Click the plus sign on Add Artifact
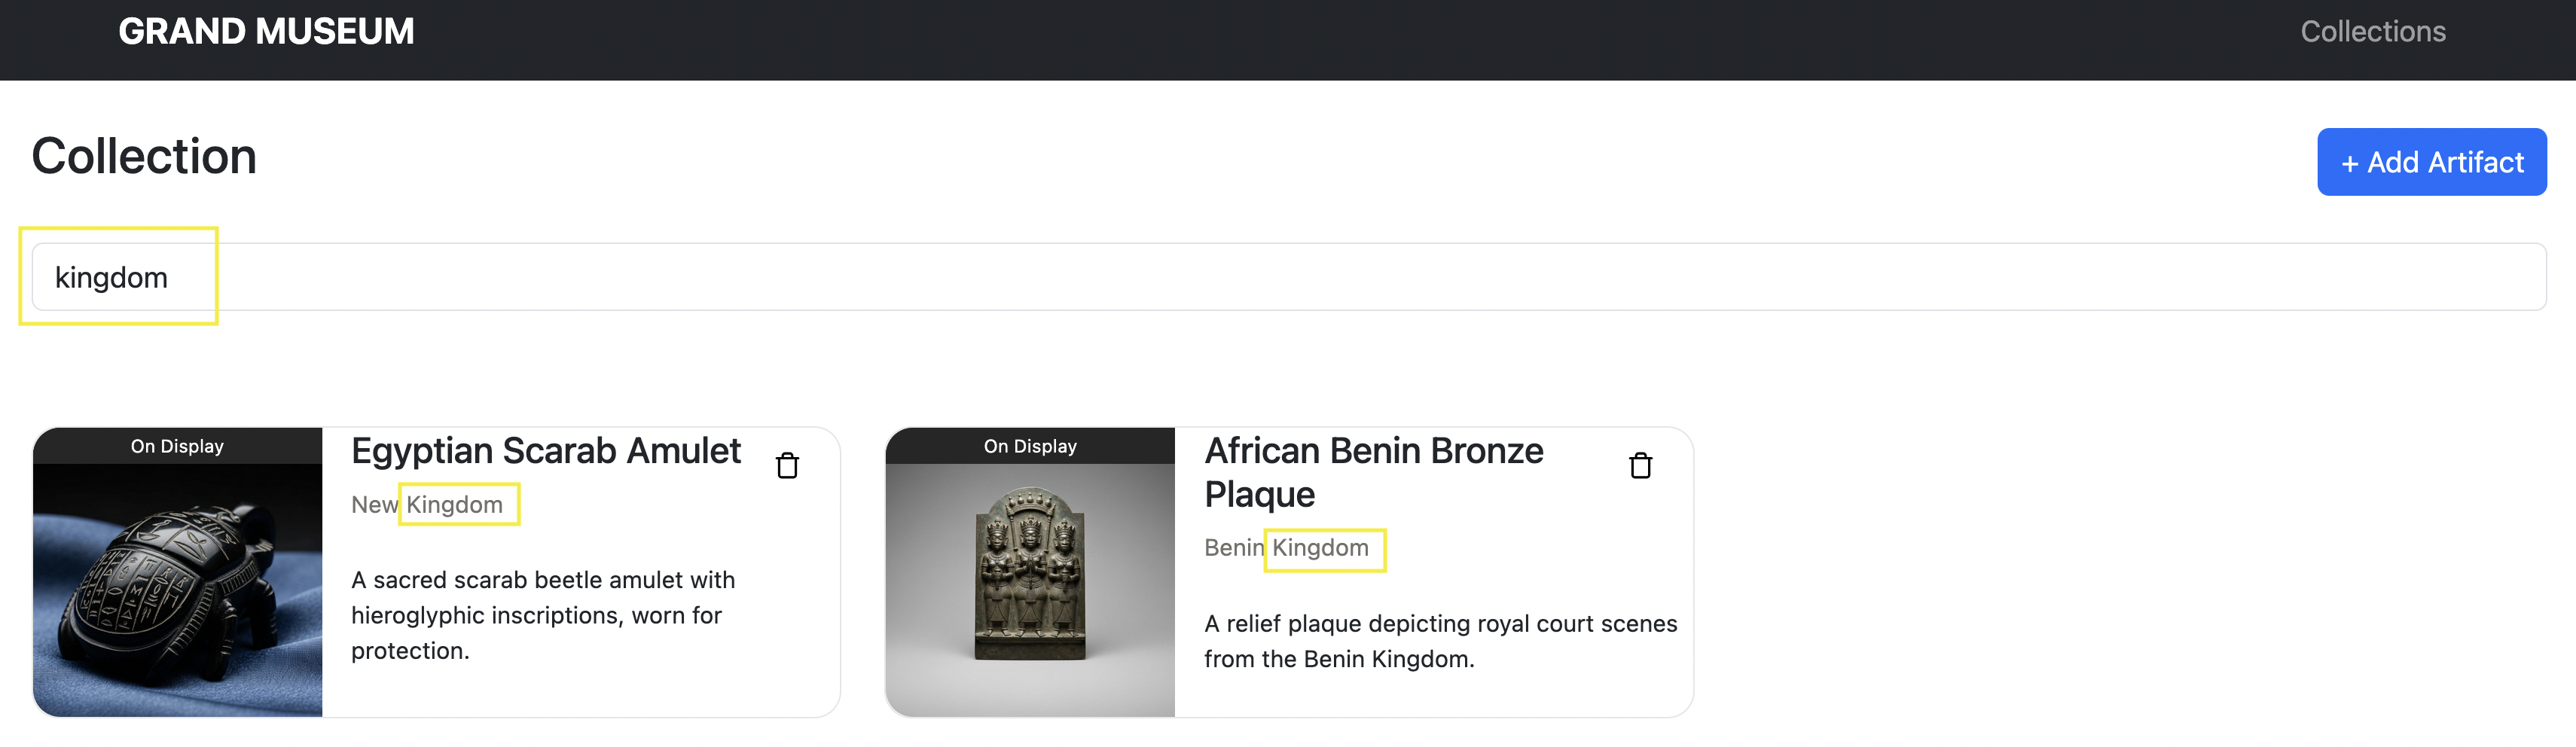Viewport: 2576px width, 747px height. tap(2349, 164)
